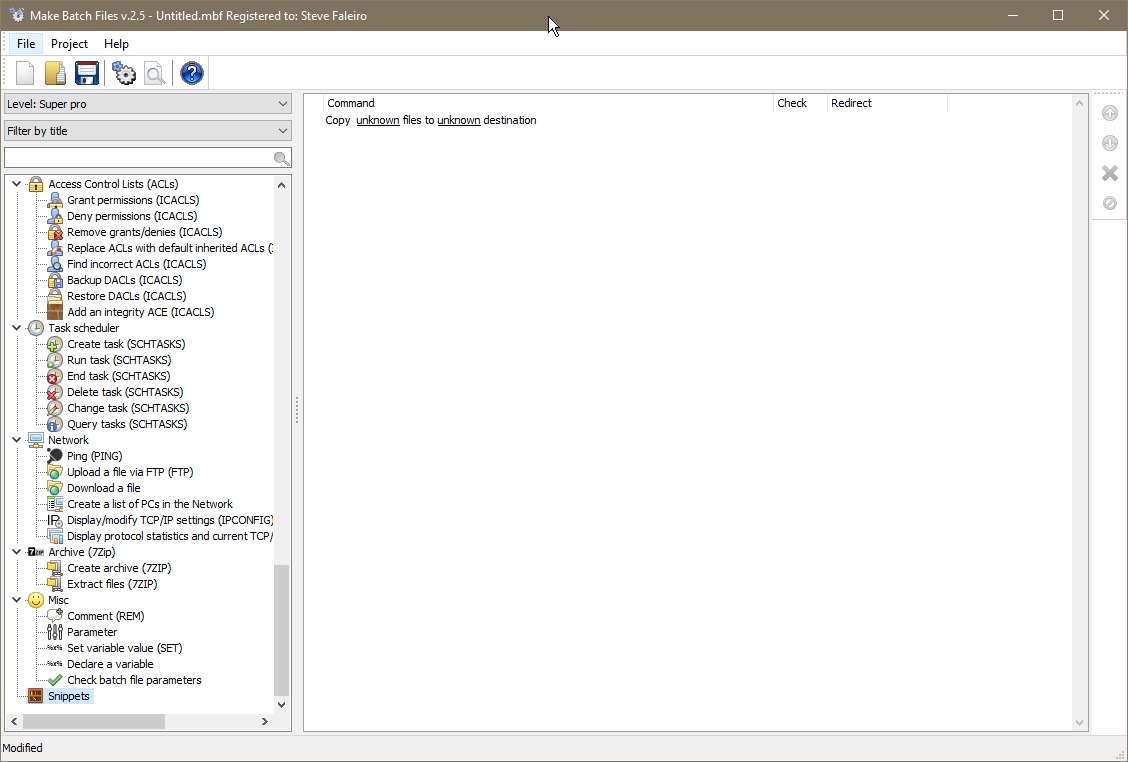
Task: Click the unknown destination link
Action: pos(459,120)
